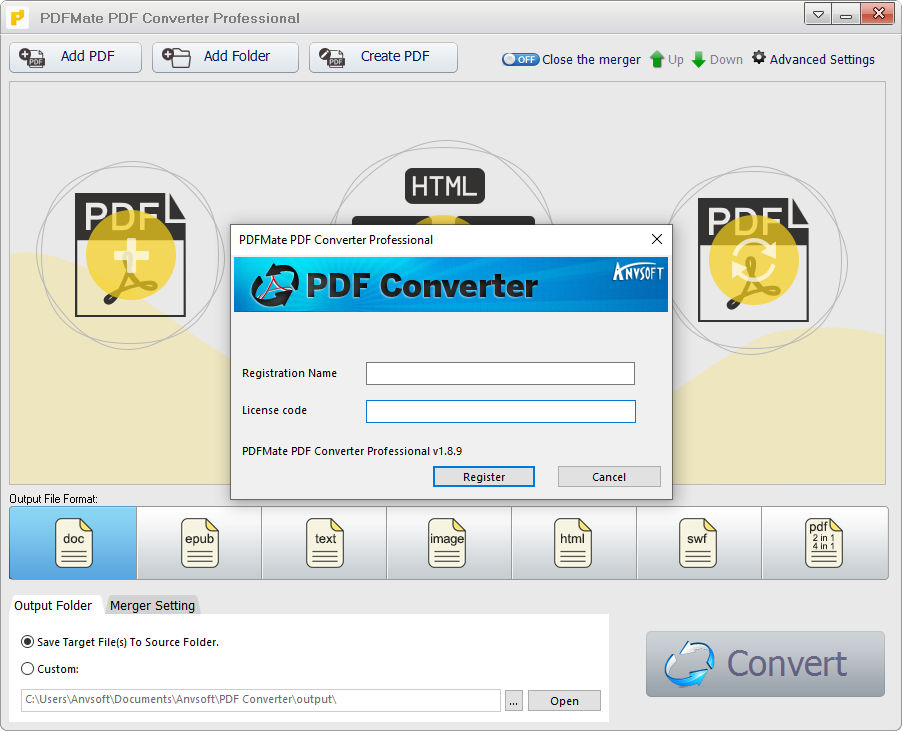The height and width of the screenshot is (731, 902).
Task: Cancel the registration dialog
Action: pyautogui.click(x=609, y=477)
